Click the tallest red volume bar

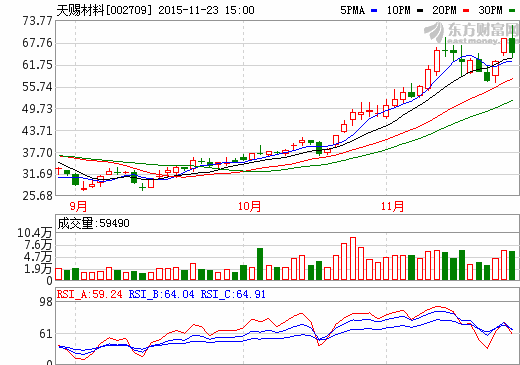pos(353,258)
